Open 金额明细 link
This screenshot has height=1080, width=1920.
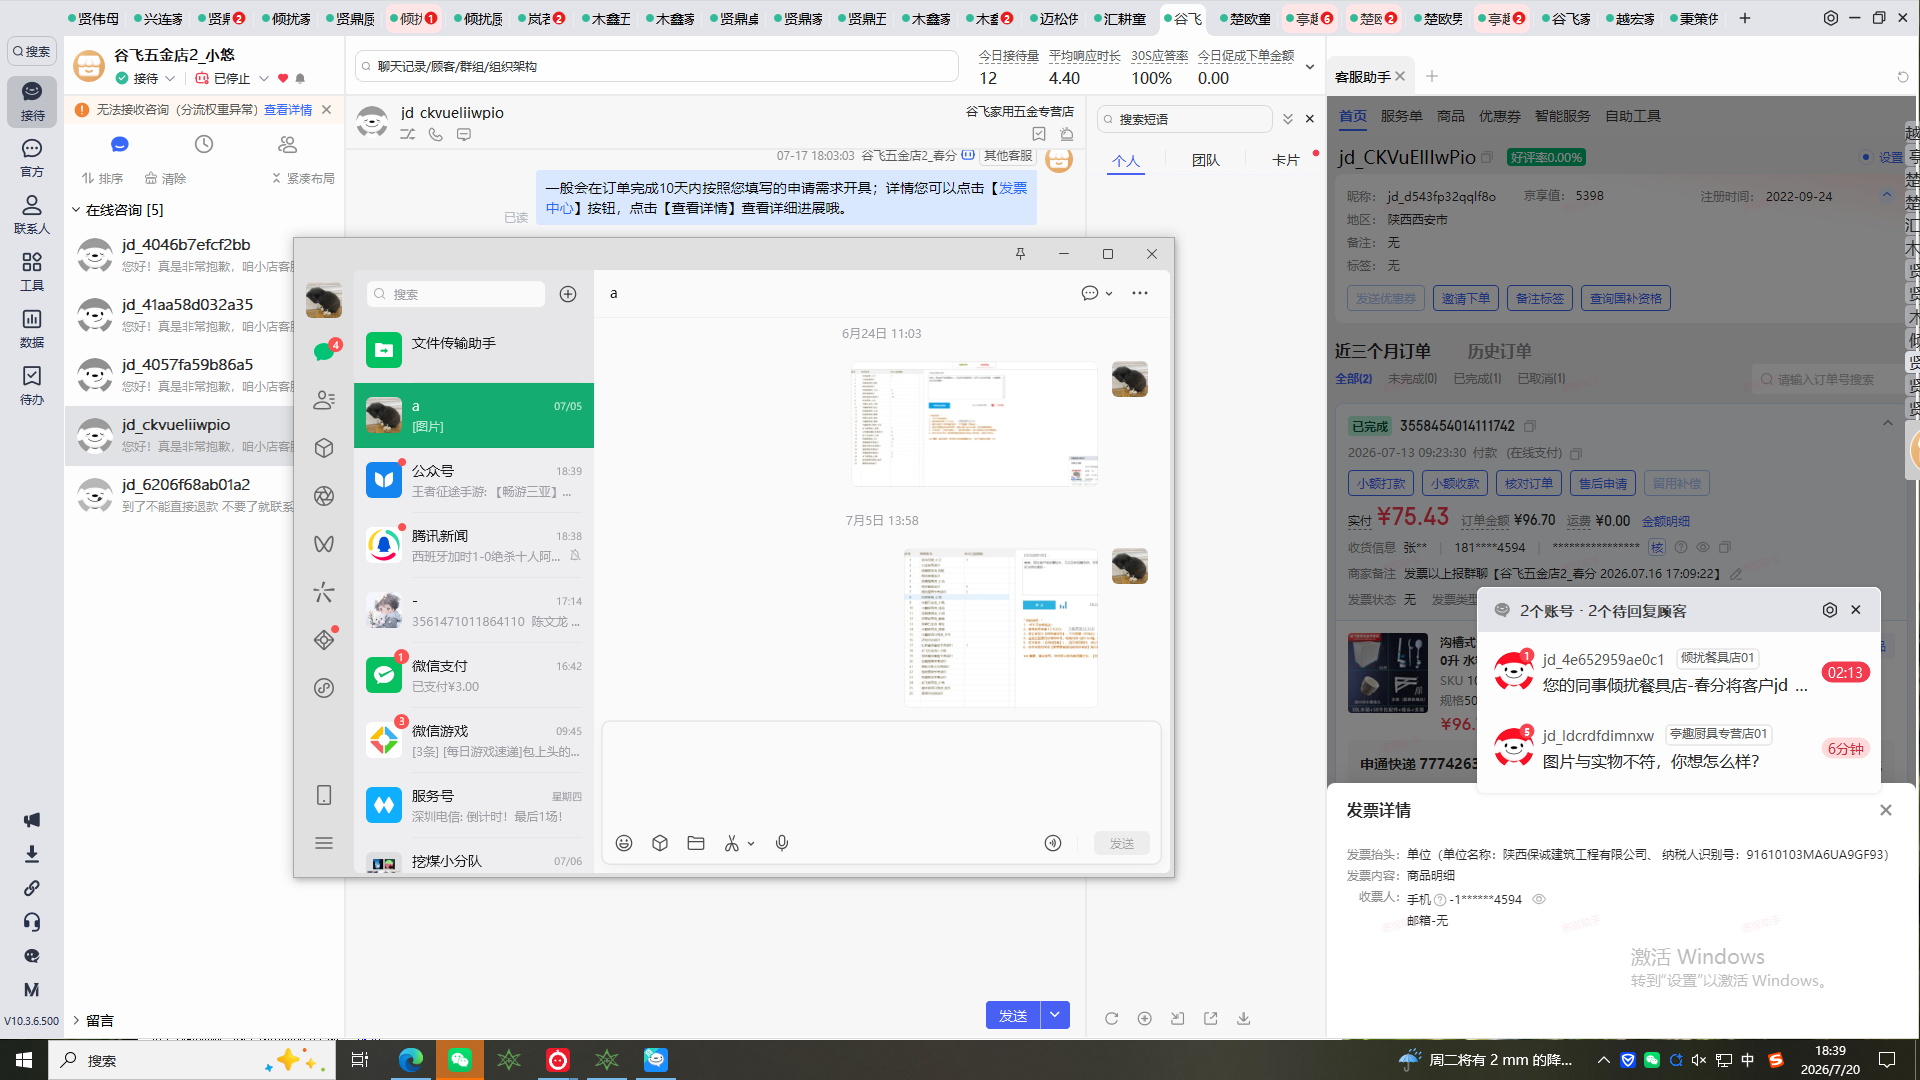tap(1666, 521)
